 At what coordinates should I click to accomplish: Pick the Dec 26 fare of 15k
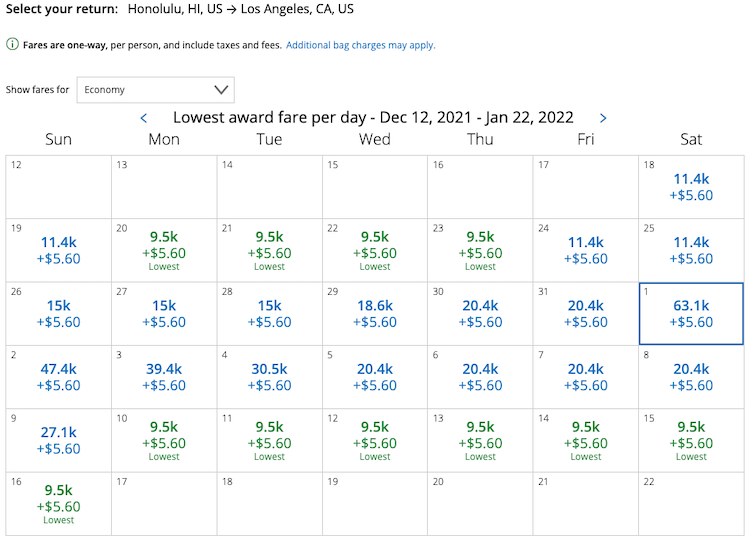(58, 314)
